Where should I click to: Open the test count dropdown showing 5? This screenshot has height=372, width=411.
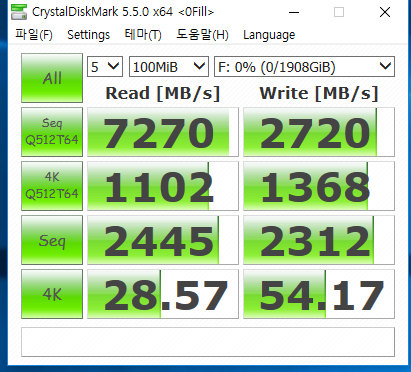pyautogui.click(x=105, y=67)
